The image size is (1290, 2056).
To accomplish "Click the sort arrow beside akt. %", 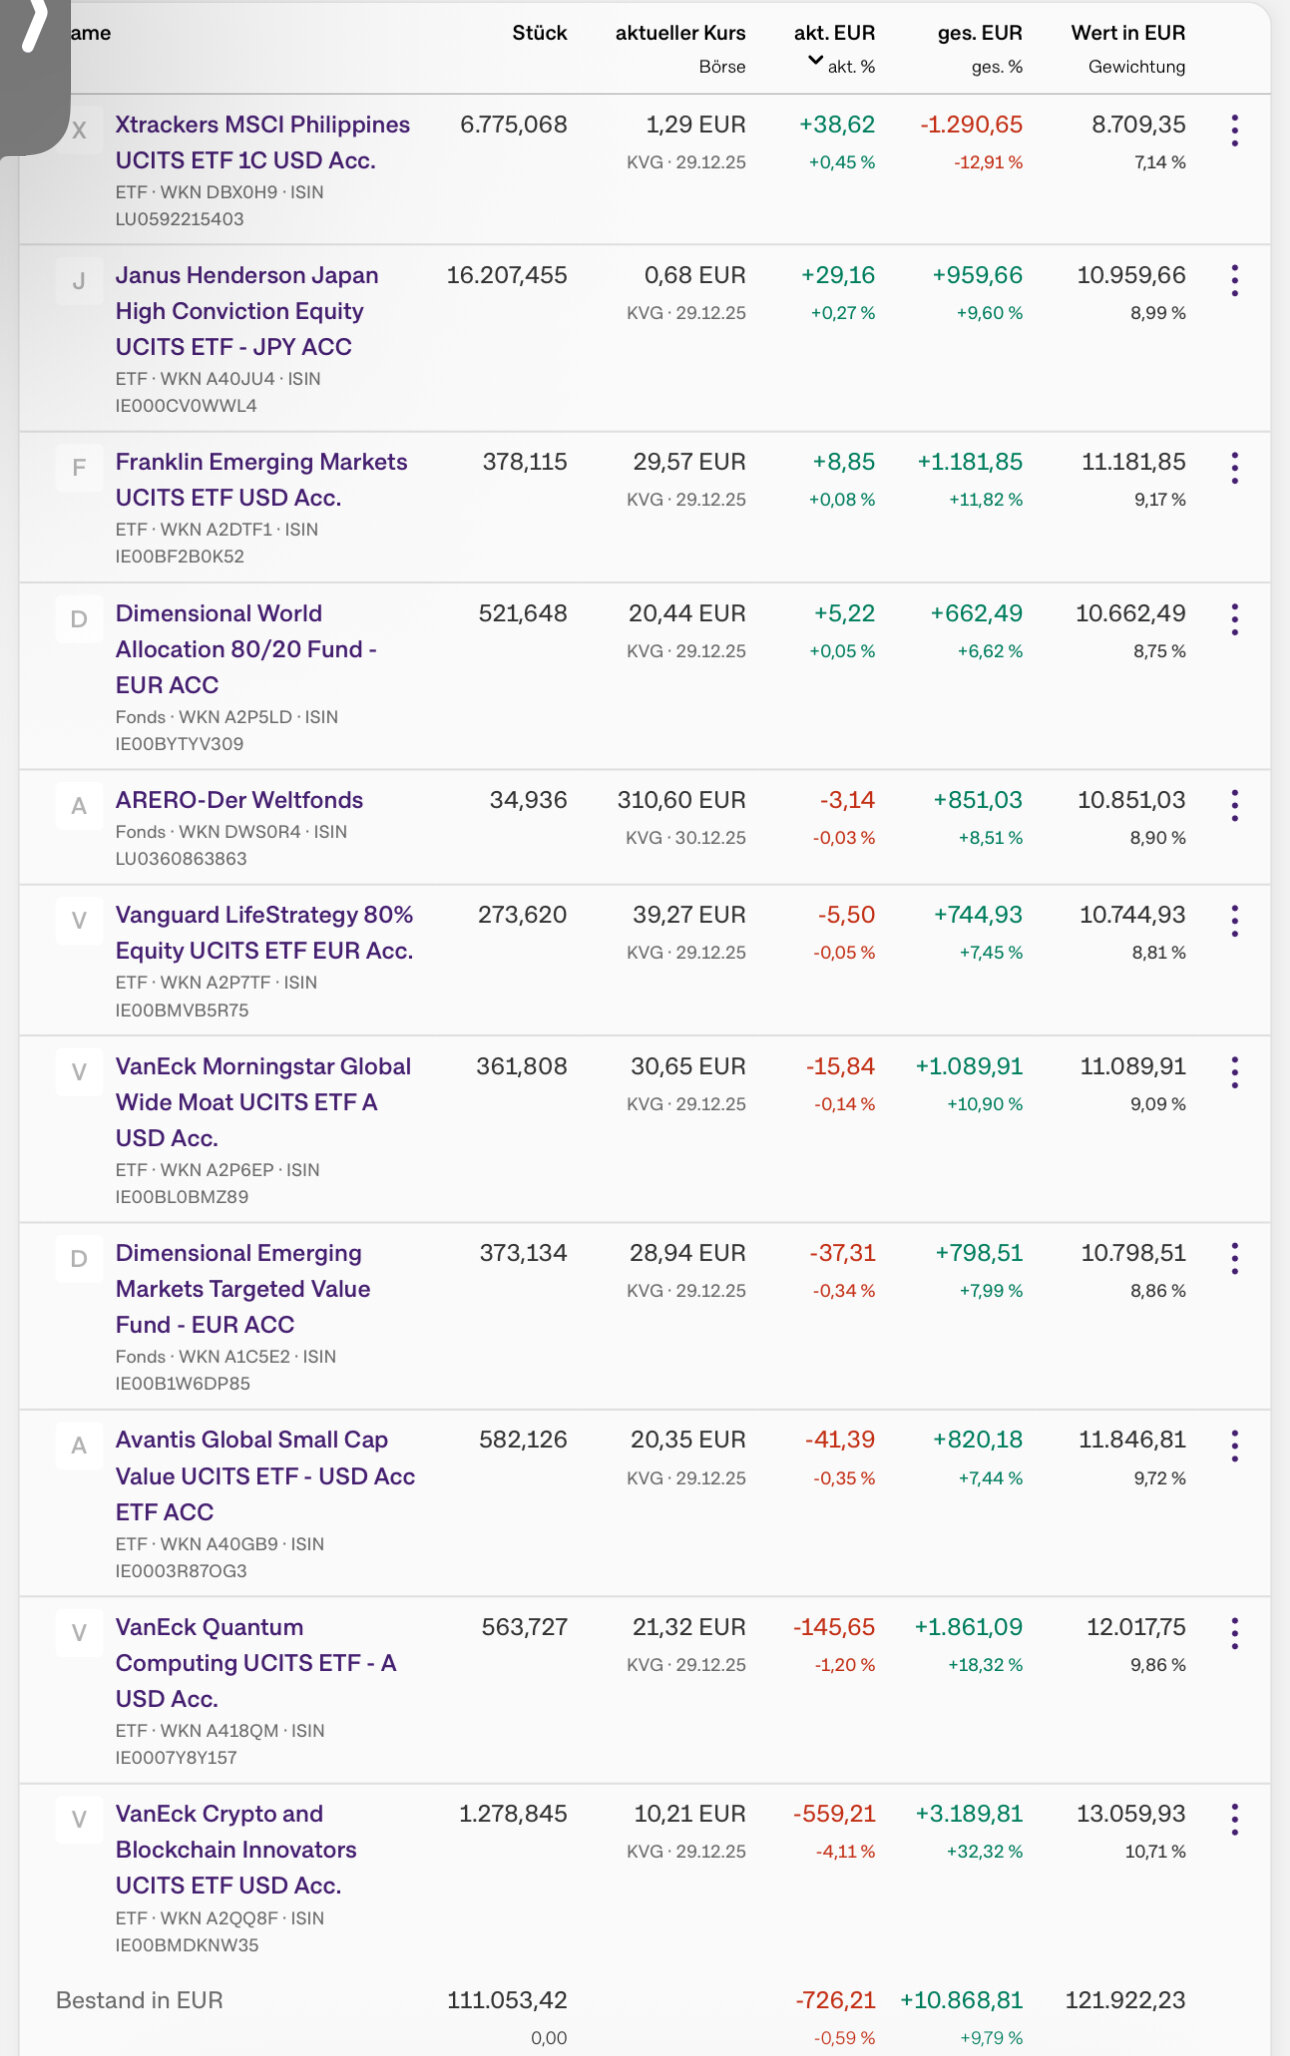I will (x=815, y=62).
